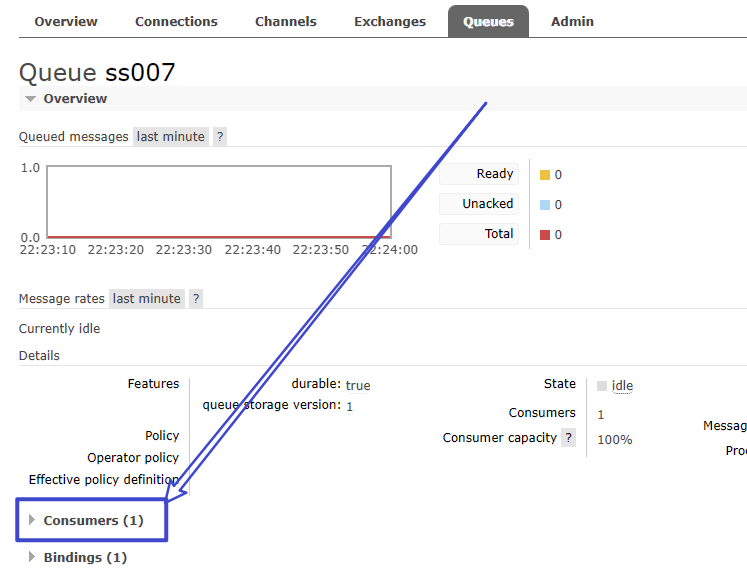The height and width of the screenshot is (586, 747).
Task: Change Message rates last minute range
Action: click(x=147, y=298)
